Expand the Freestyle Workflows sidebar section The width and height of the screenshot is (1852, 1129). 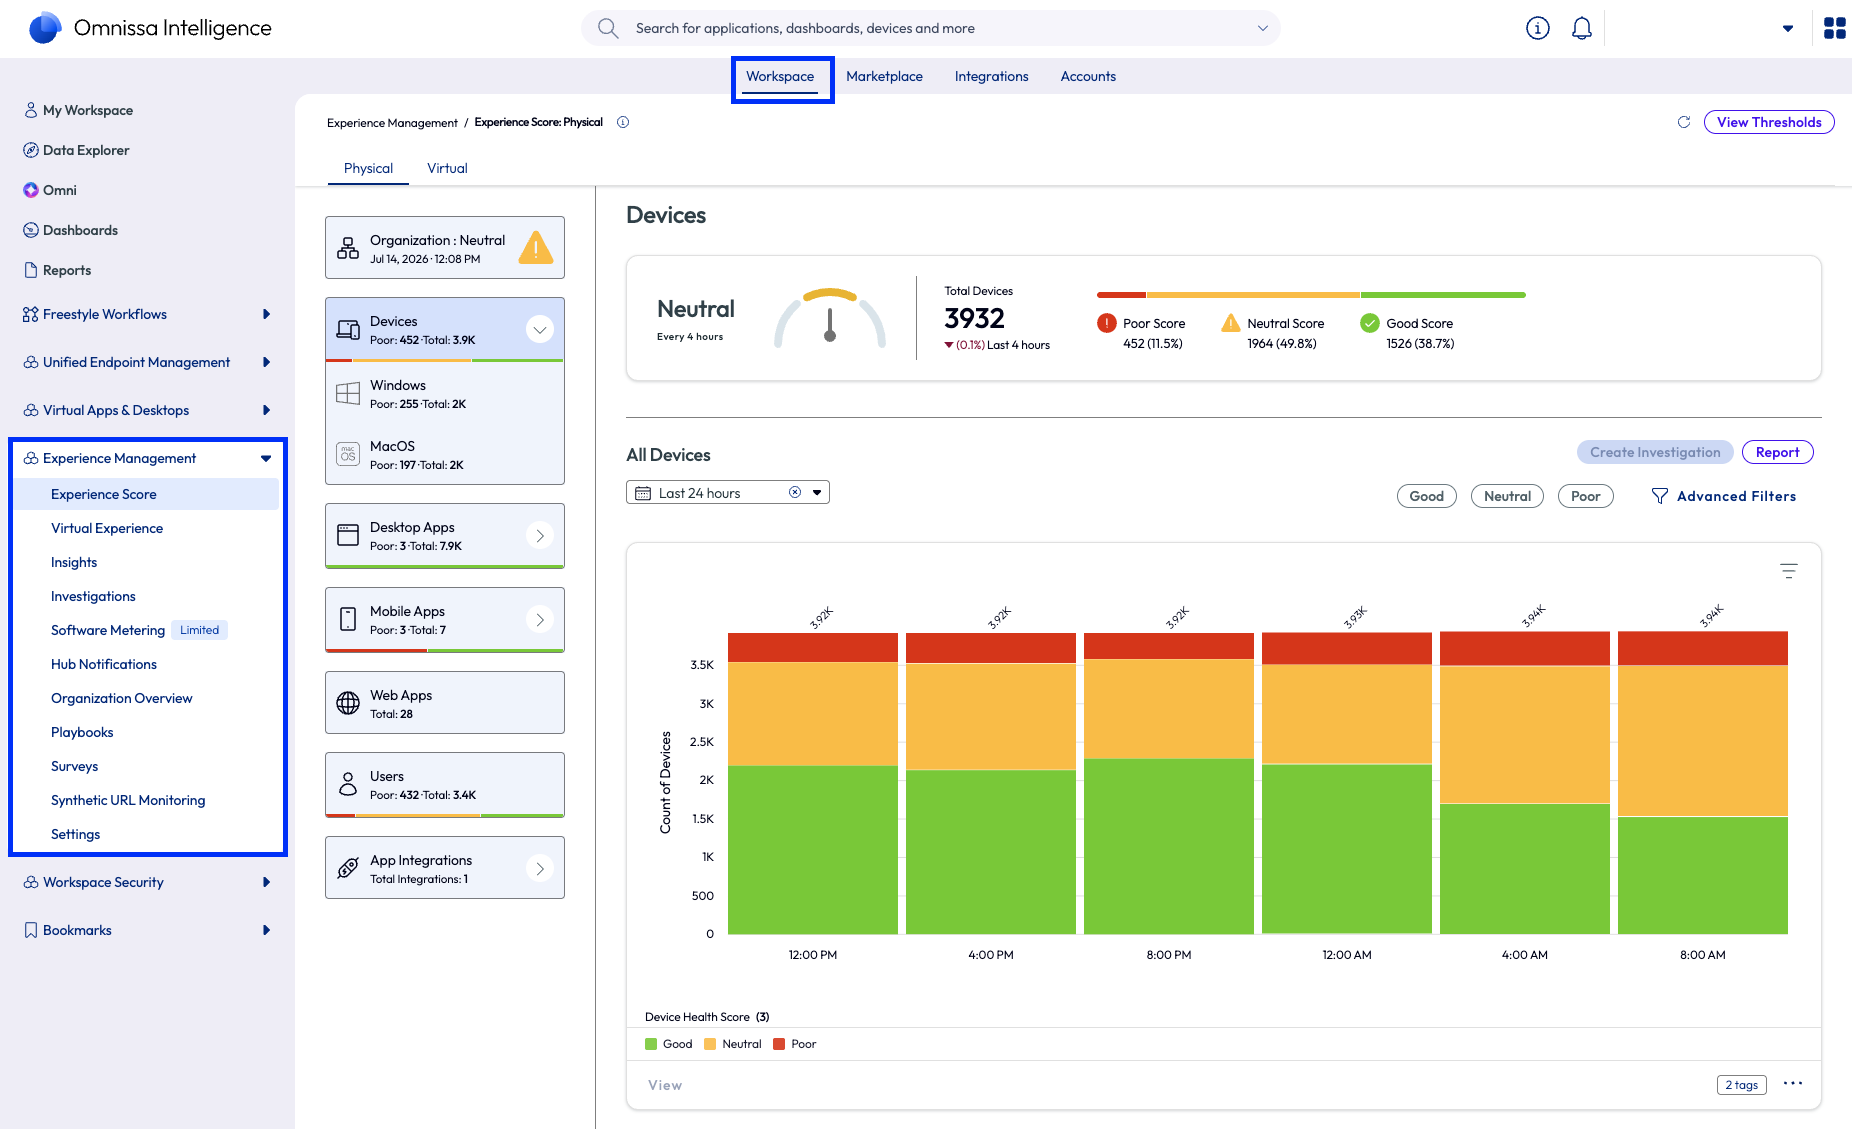[x=266, y=314]
